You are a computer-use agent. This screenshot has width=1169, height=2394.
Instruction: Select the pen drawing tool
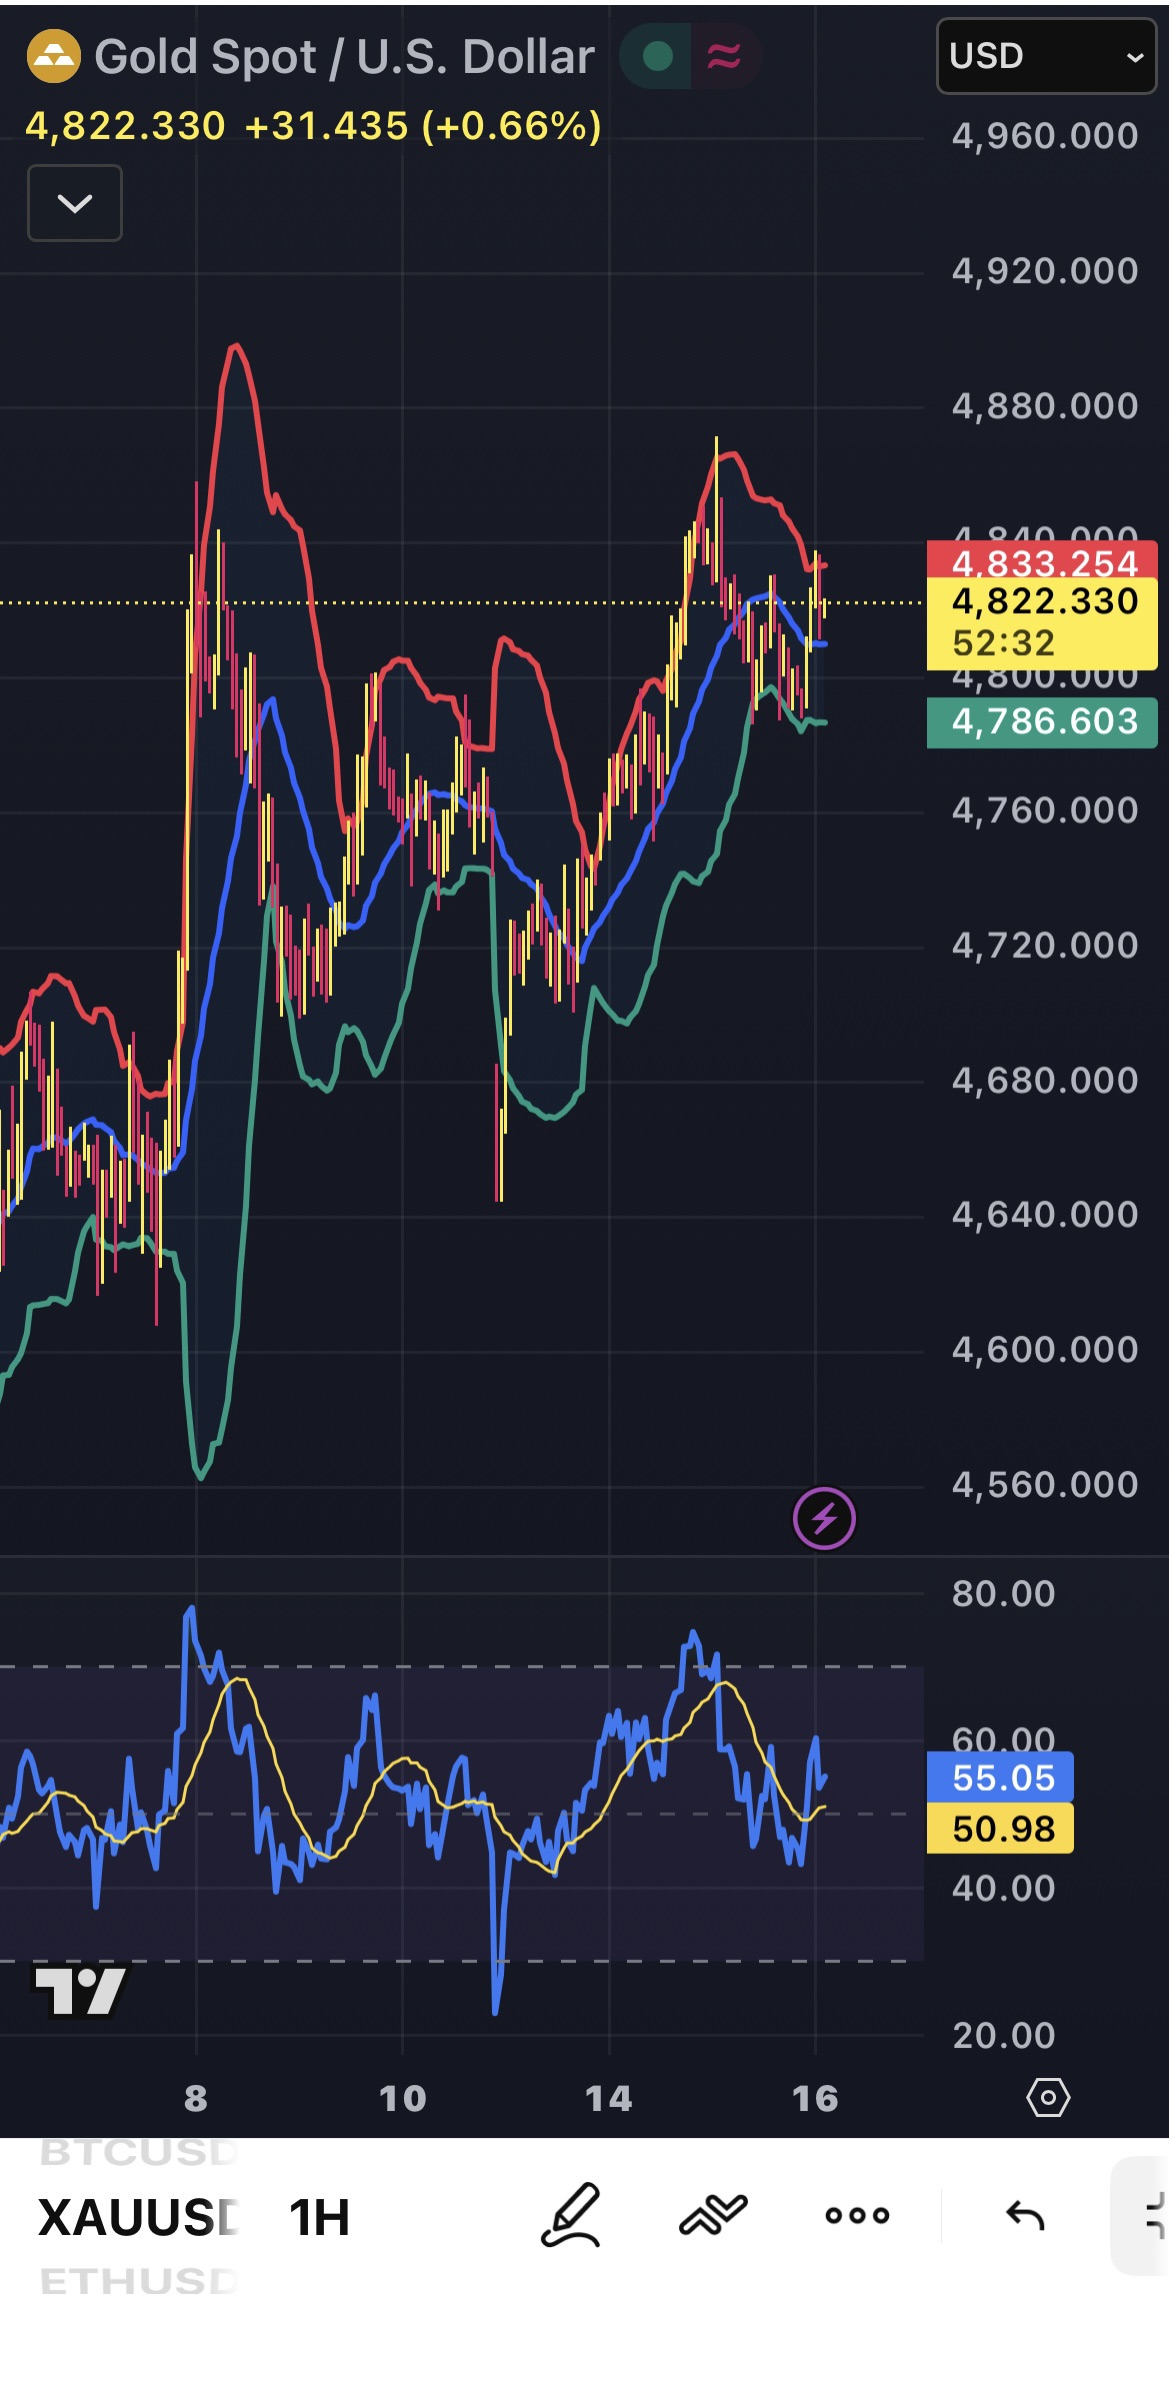click(x=571, y=2215)
